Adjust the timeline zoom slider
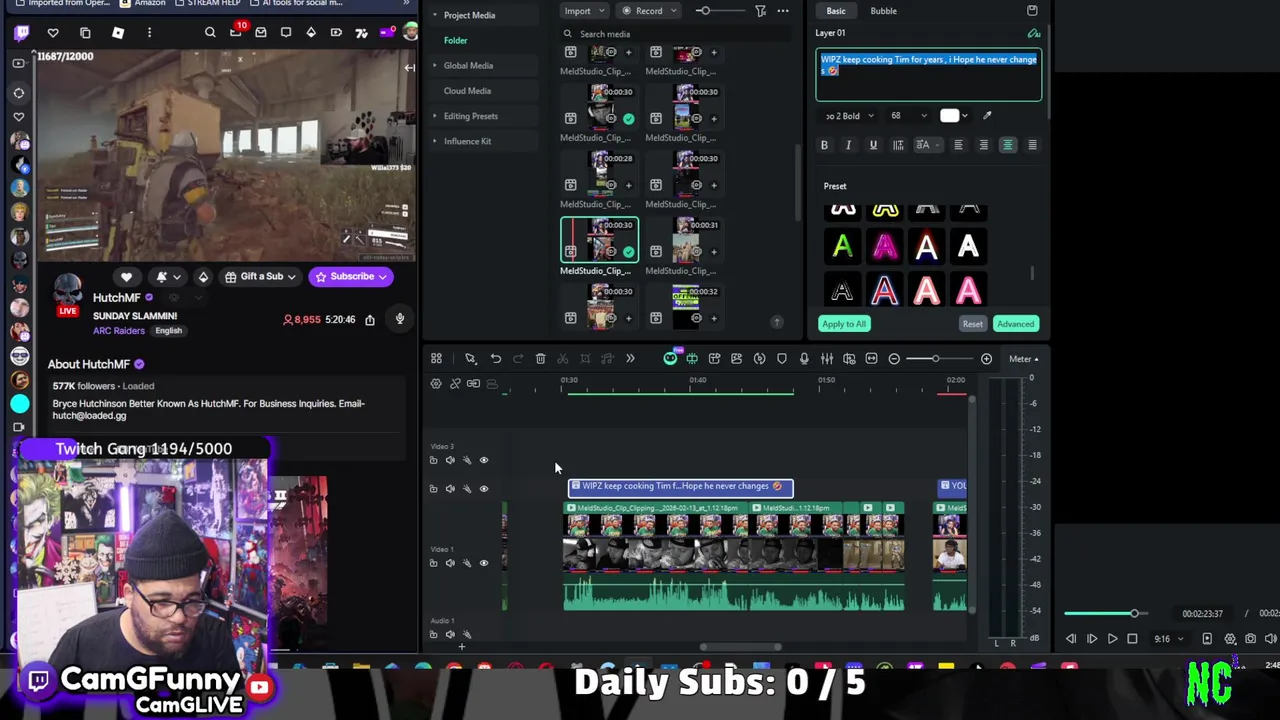This screenshot has width=1280, height=720. click(x=935, y=359)
